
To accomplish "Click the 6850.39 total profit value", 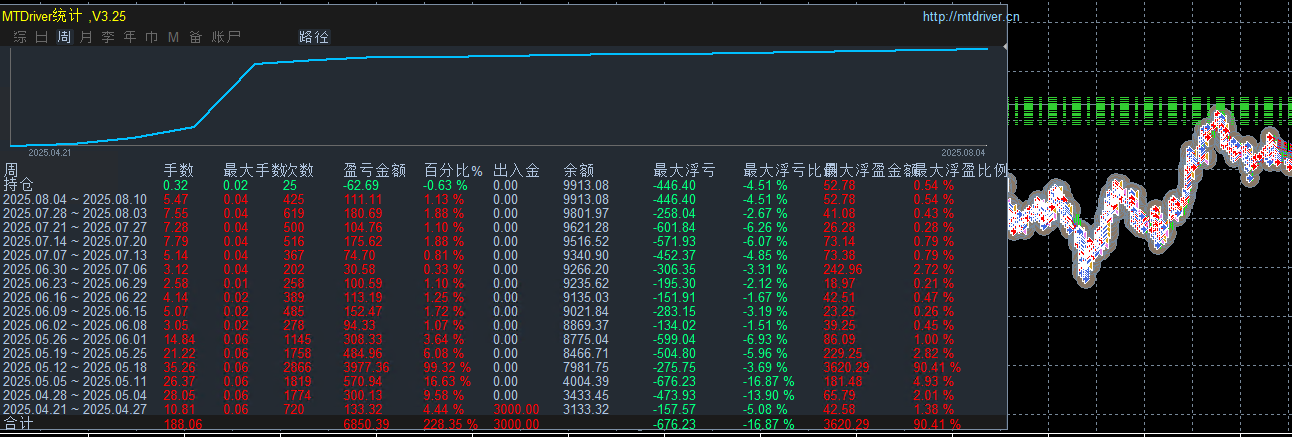I will tap(366, 424).
